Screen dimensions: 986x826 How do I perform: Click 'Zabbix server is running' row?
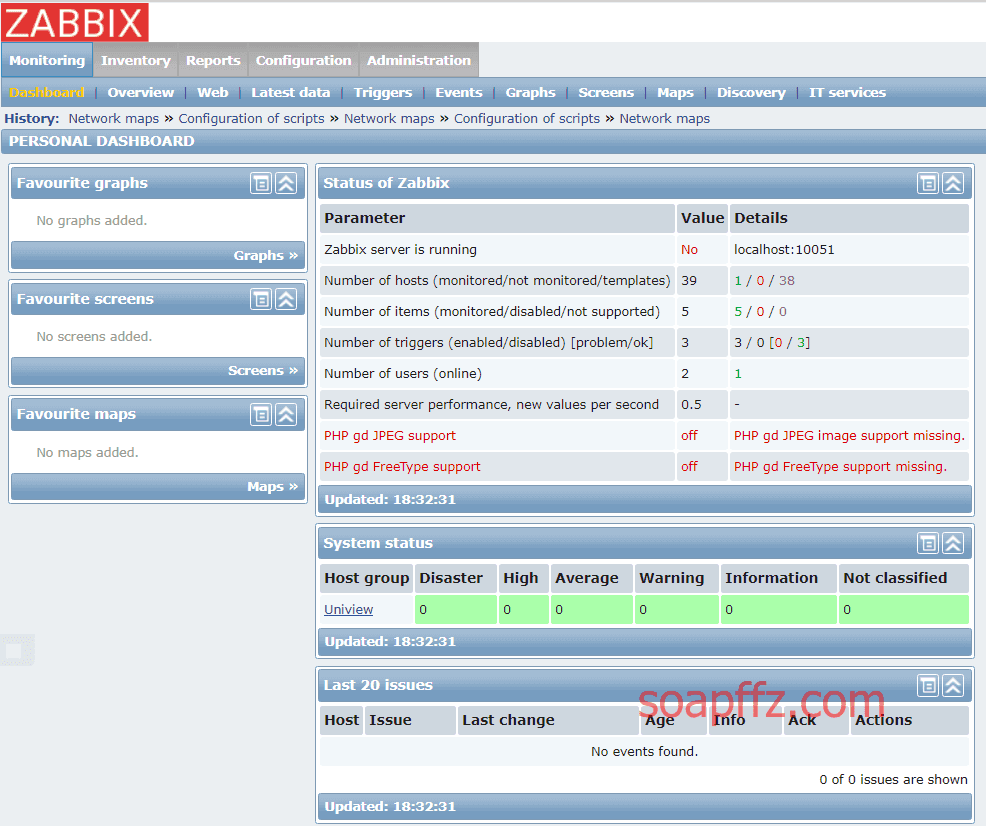[x=645, y=250]
